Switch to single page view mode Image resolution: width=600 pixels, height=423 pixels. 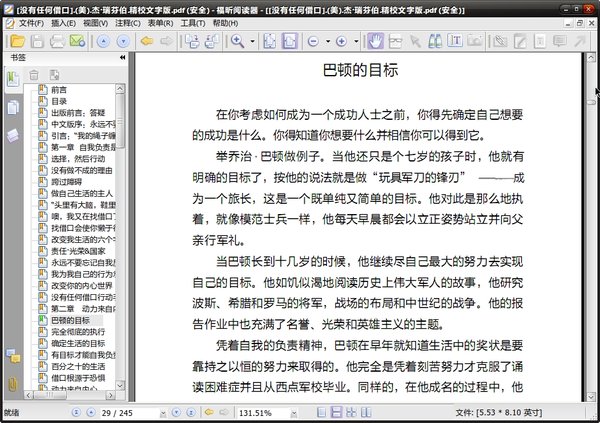[x=322, y=412]
